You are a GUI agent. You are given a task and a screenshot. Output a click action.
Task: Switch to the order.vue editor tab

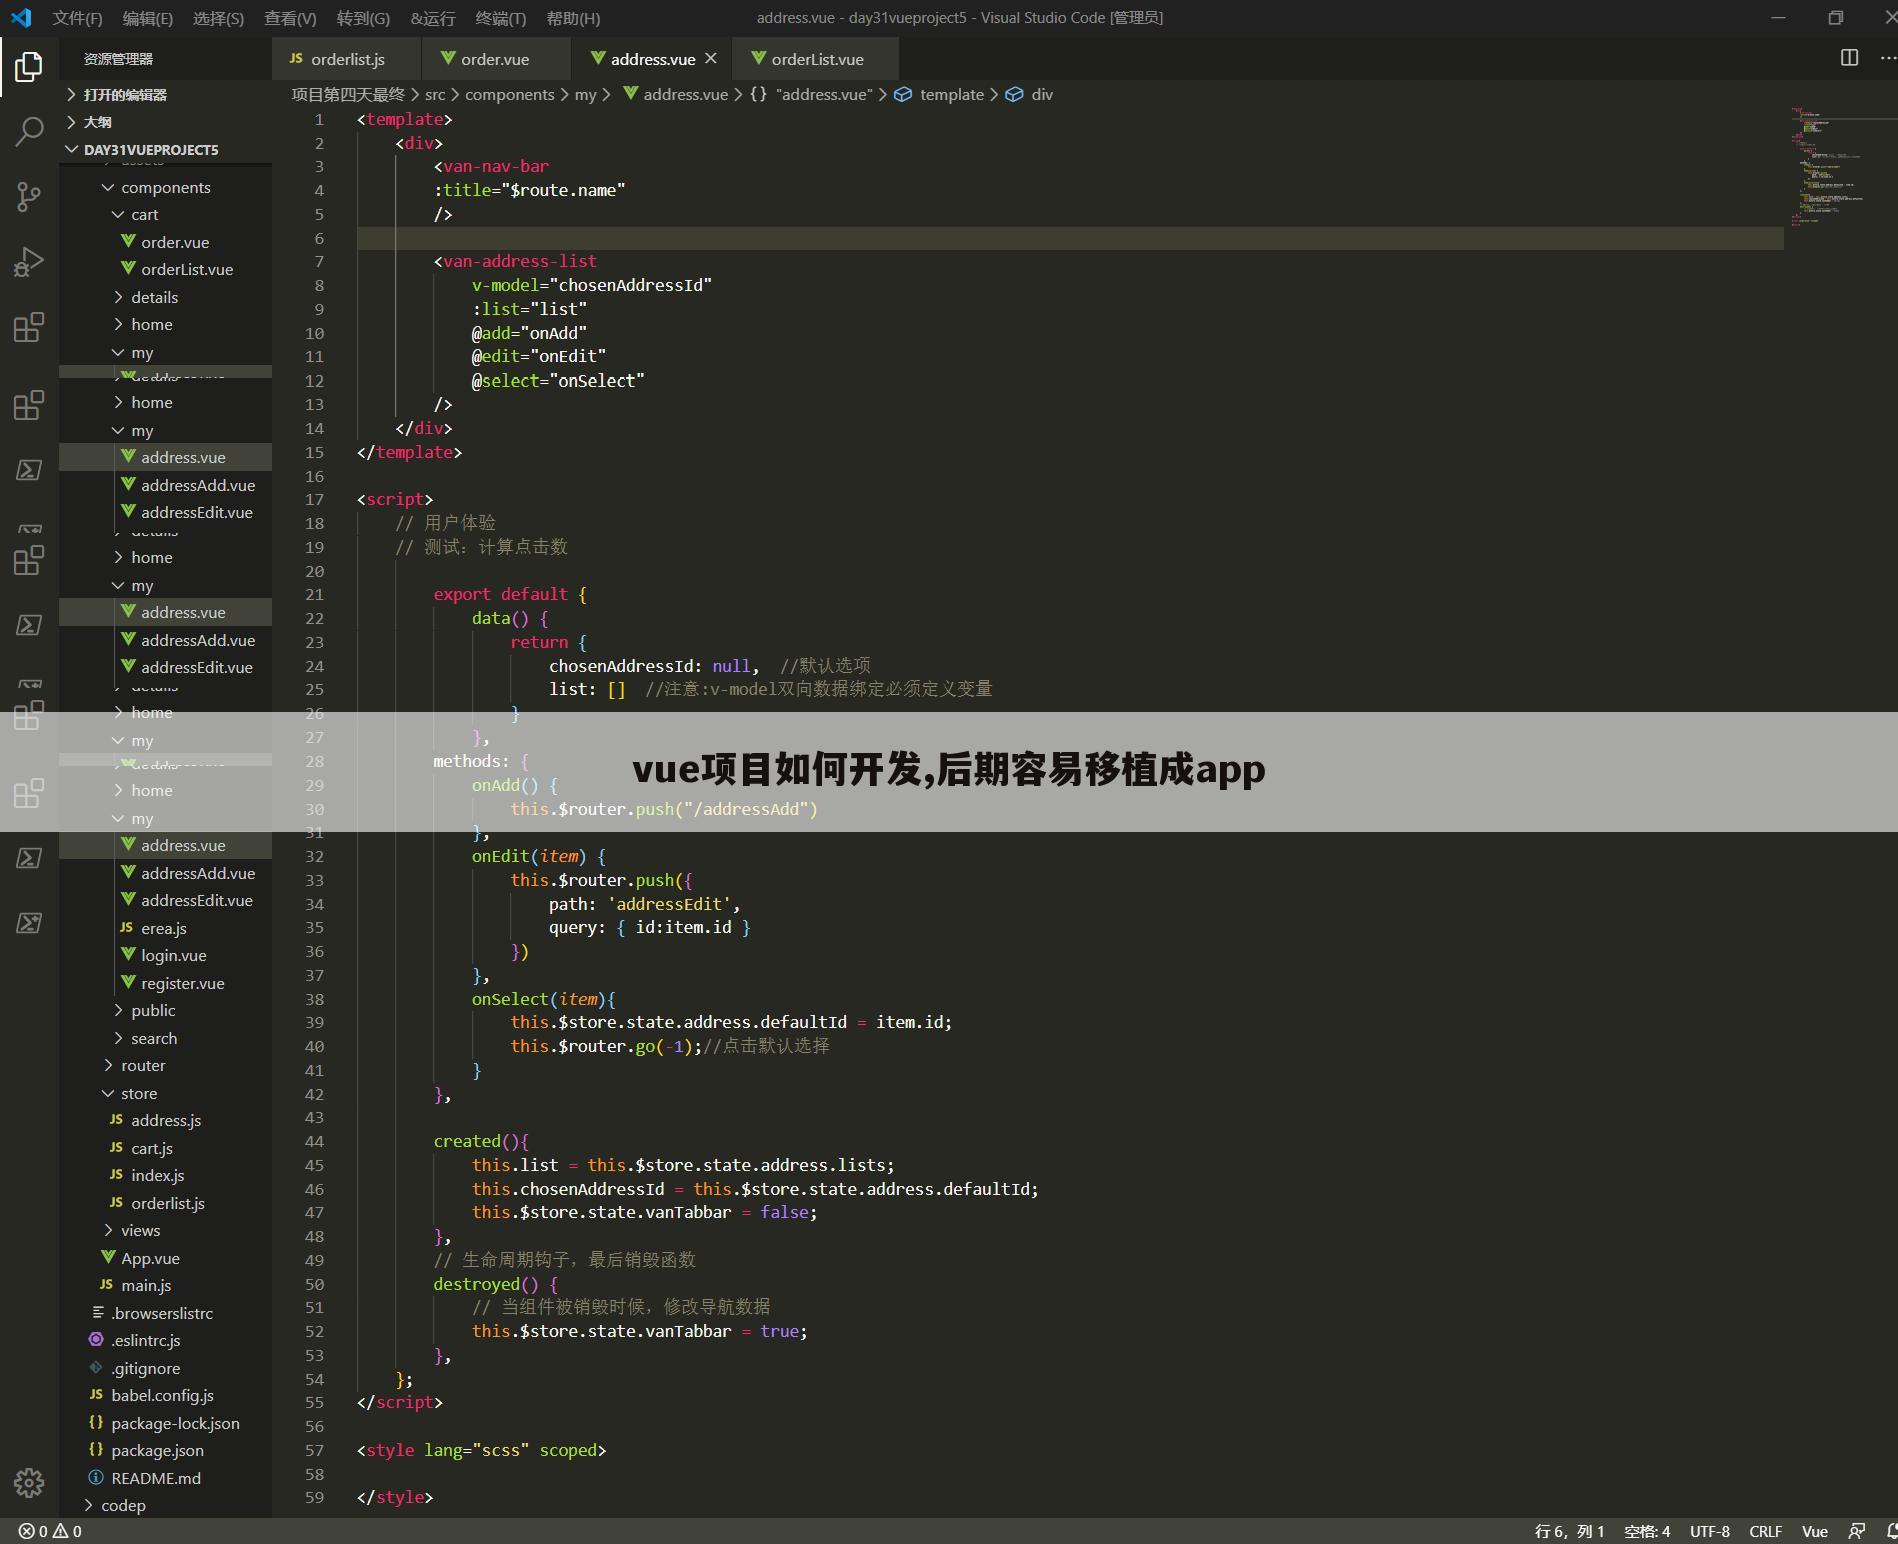(496, 59)
